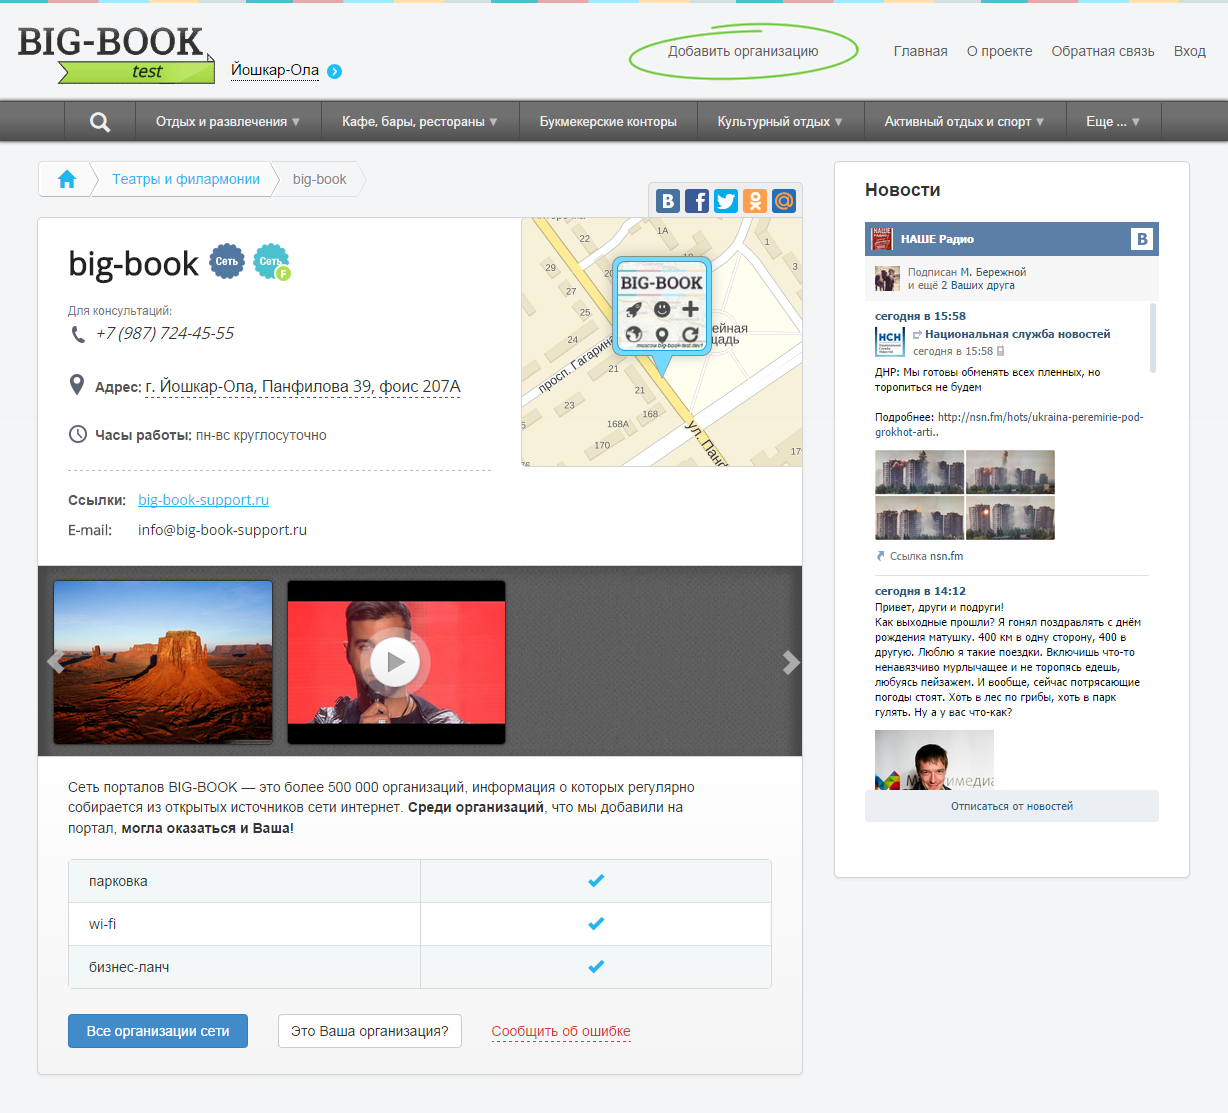The width and height of the screenshot is (1228, 1113).
Task: Open the Еще ... dropdown menu
Action: point(1112,122)
